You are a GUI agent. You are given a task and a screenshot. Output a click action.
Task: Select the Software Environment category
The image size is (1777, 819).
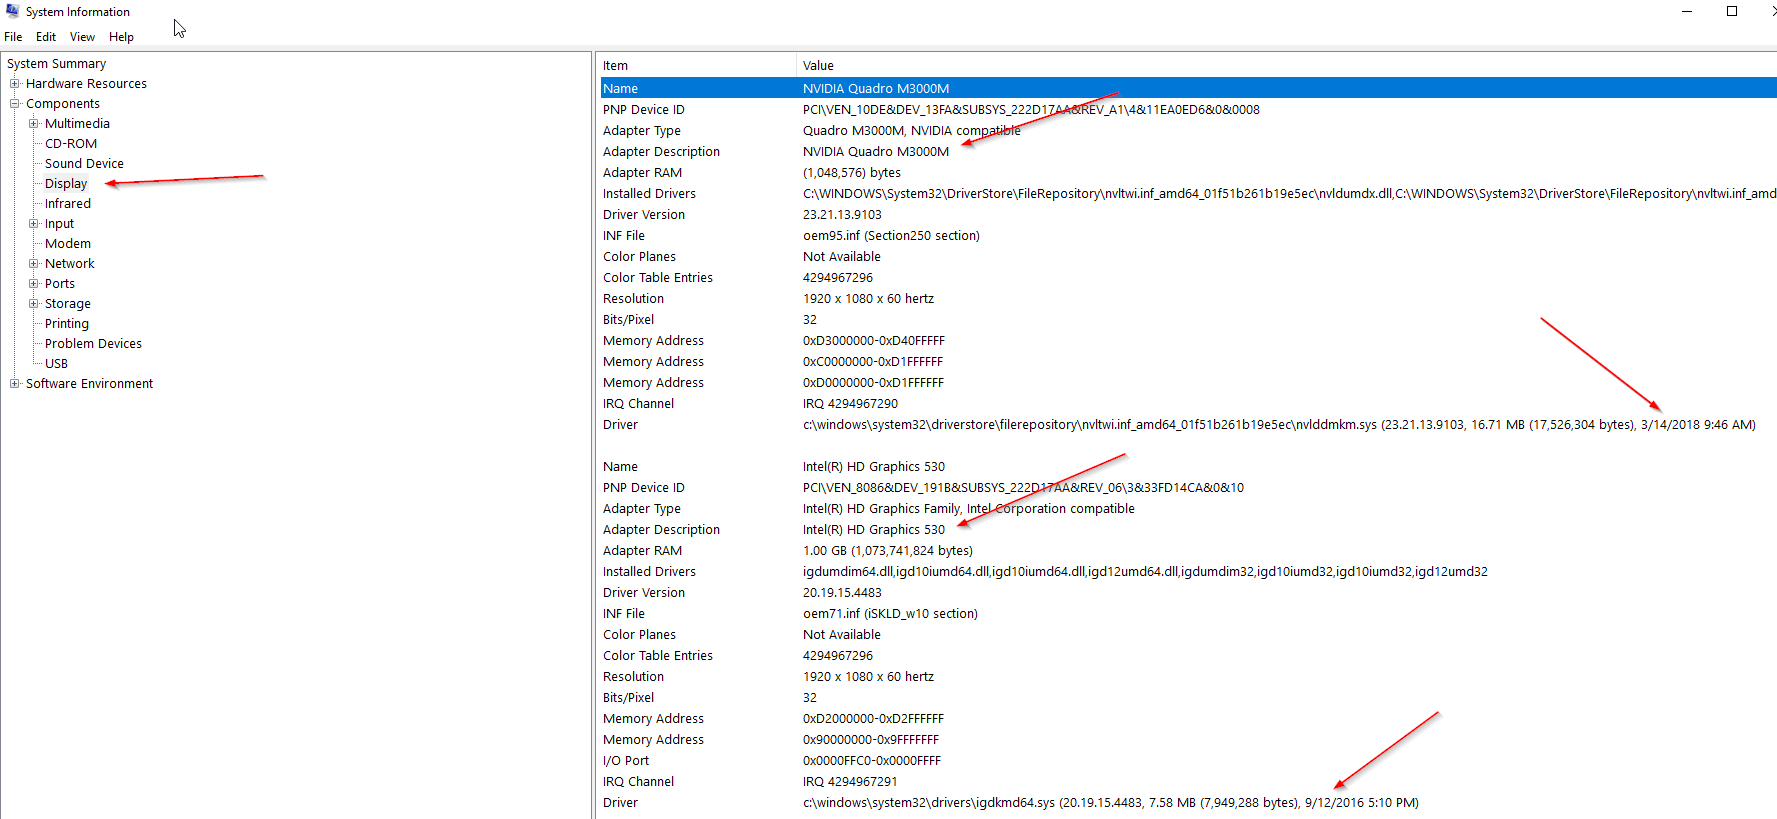[x=89, y=384]
